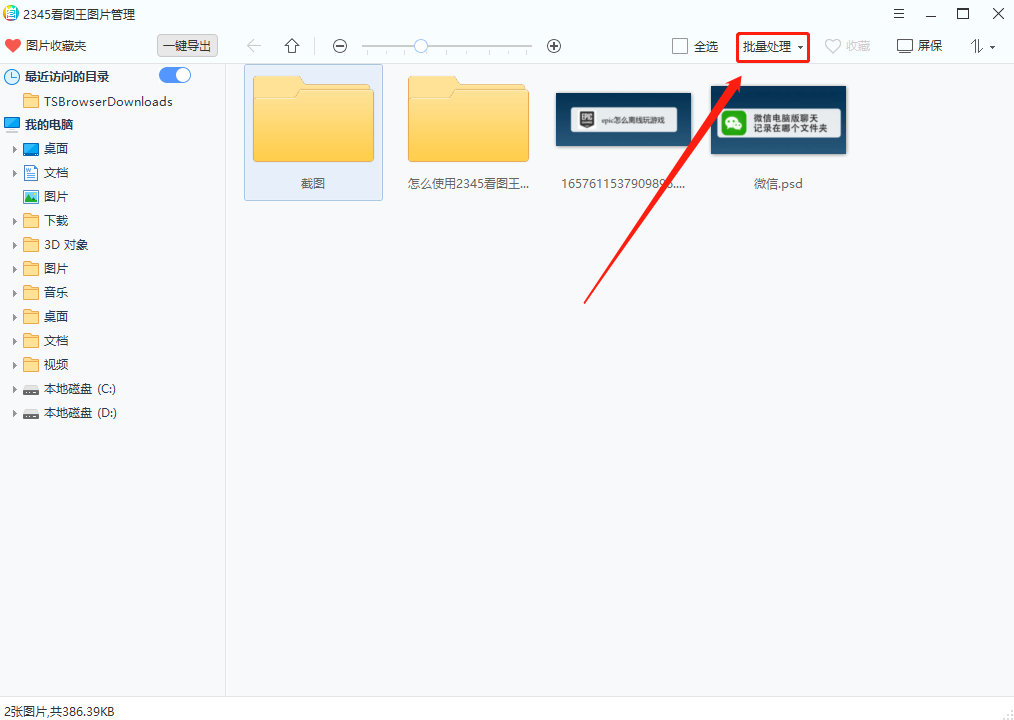Go up one folder level

point(292,46)
